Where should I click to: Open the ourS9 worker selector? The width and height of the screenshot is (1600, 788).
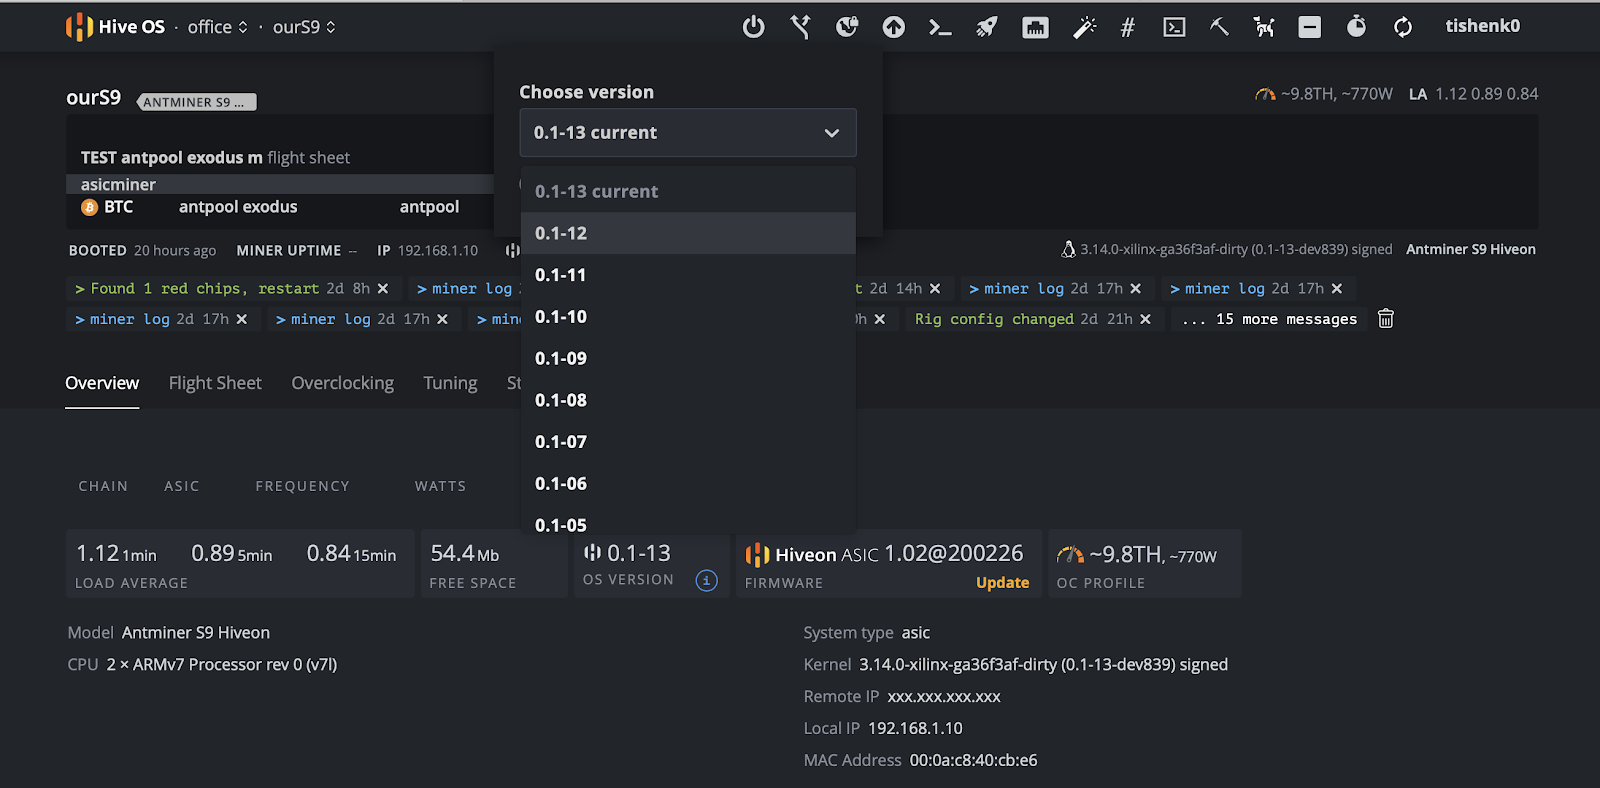click(304, 27)
